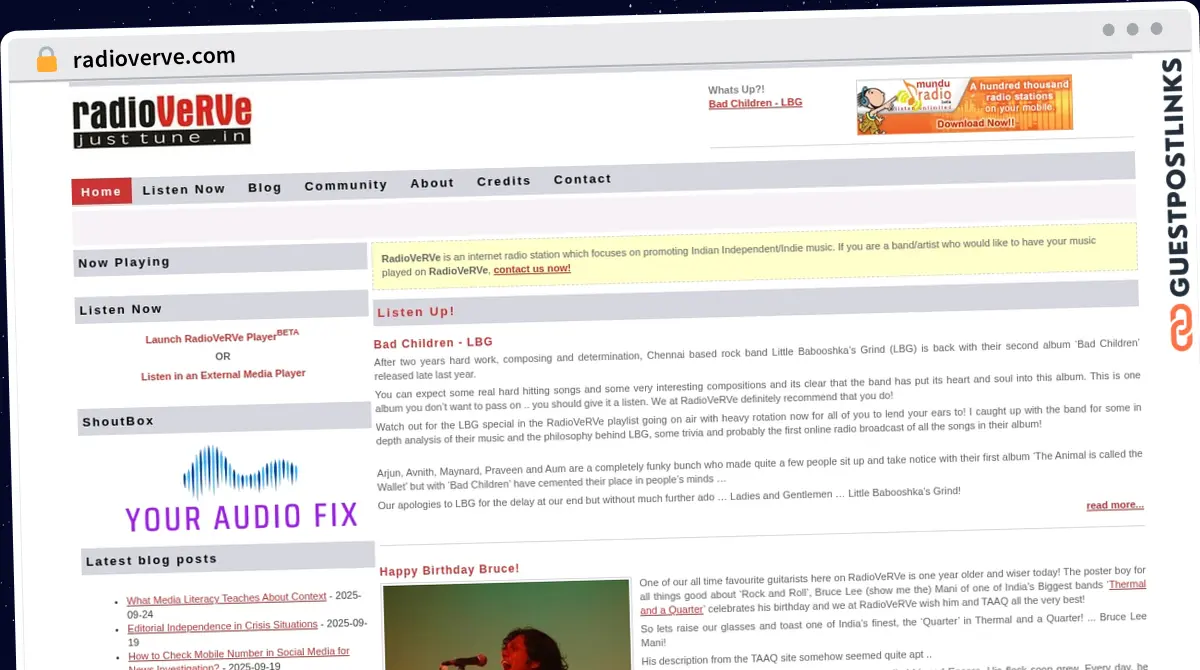
Task: Follow the 'Bad Children - LBG' Whats Up link
Action: 755,103
